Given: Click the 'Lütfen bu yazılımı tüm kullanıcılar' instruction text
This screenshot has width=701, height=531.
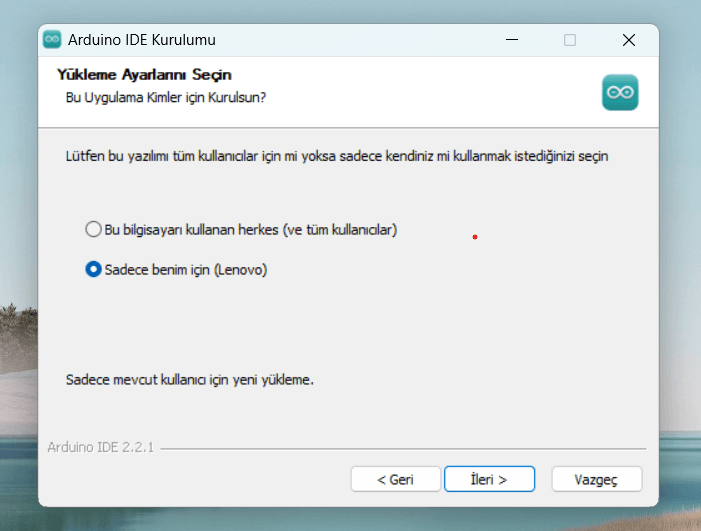Looking at the screenshot, I should point(337,156).
